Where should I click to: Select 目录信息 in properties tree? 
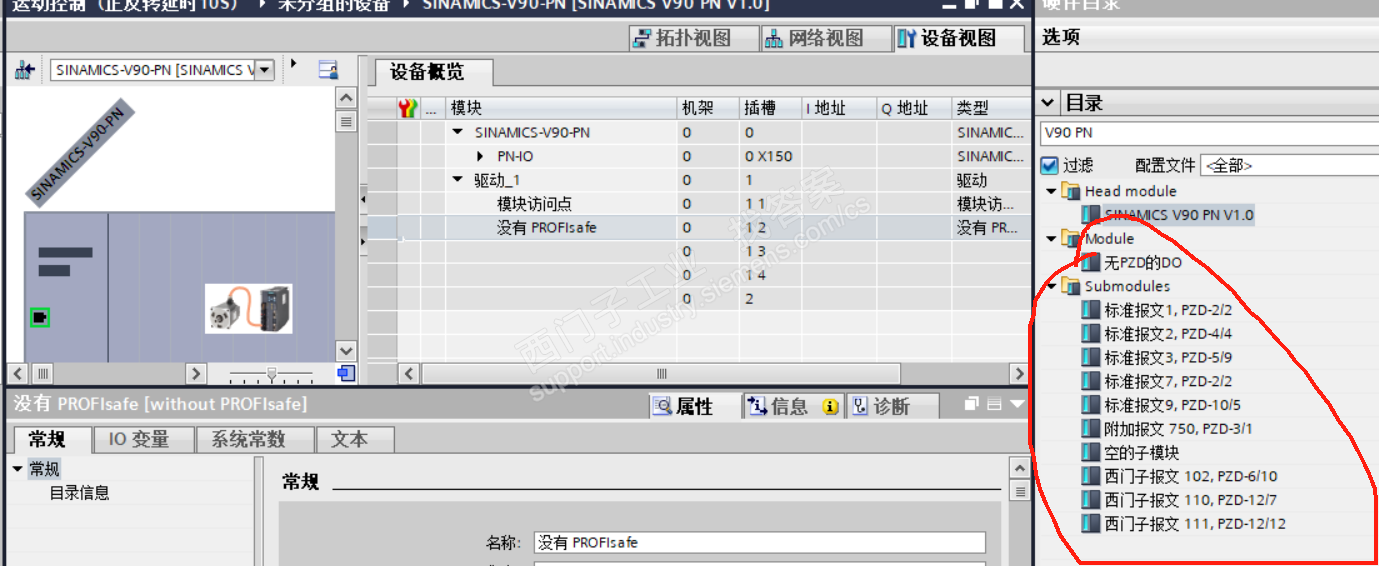pos(80,493)
